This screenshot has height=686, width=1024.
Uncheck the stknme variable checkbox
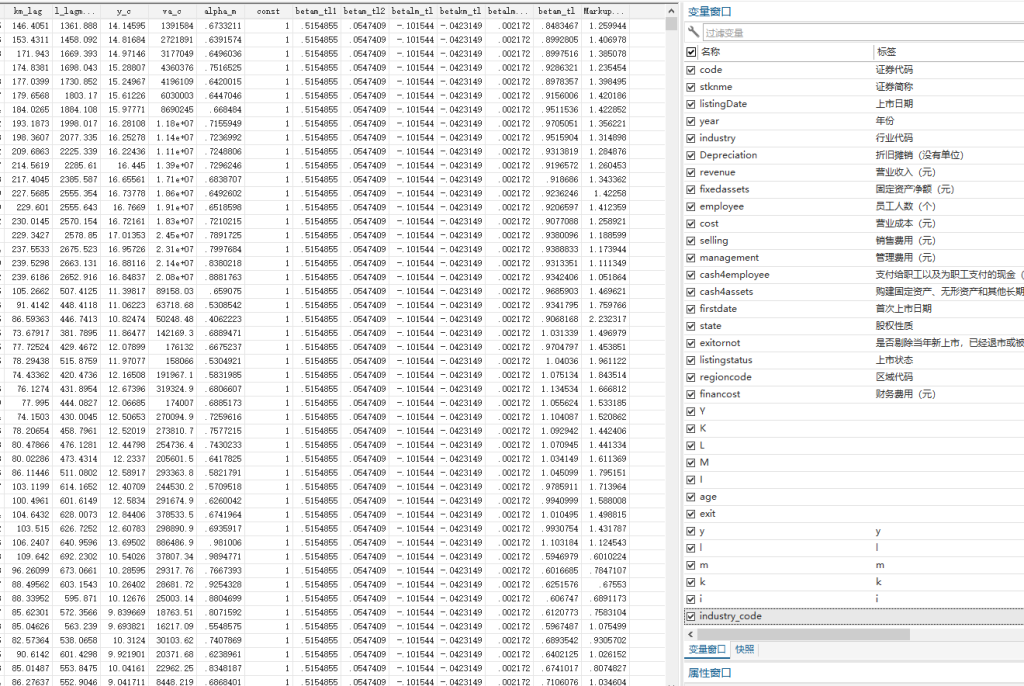(x=691, y=87)
